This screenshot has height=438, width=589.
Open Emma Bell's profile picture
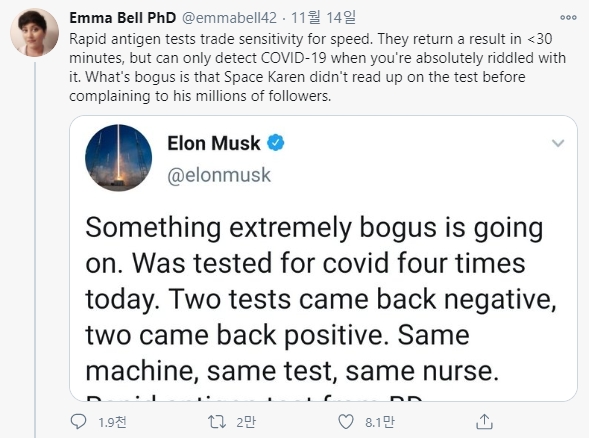pyautogui.click(x=34, y=33)
